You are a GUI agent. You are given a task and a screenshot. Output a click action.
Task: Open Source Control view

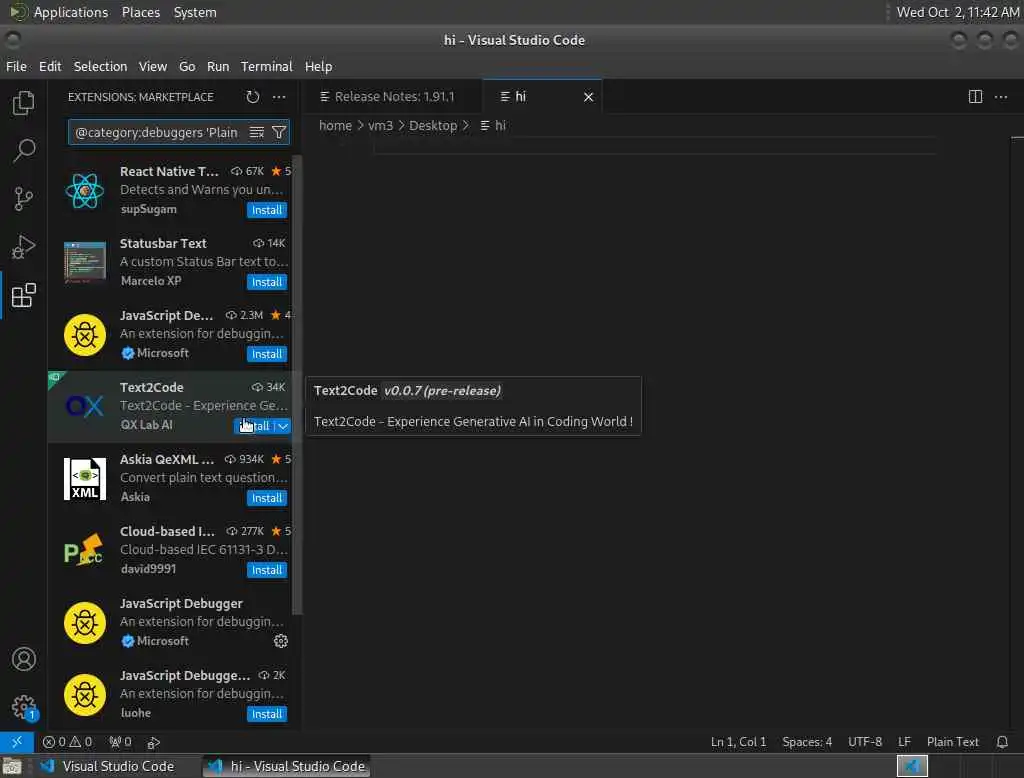pyautogui.click(x=24, y=199)
